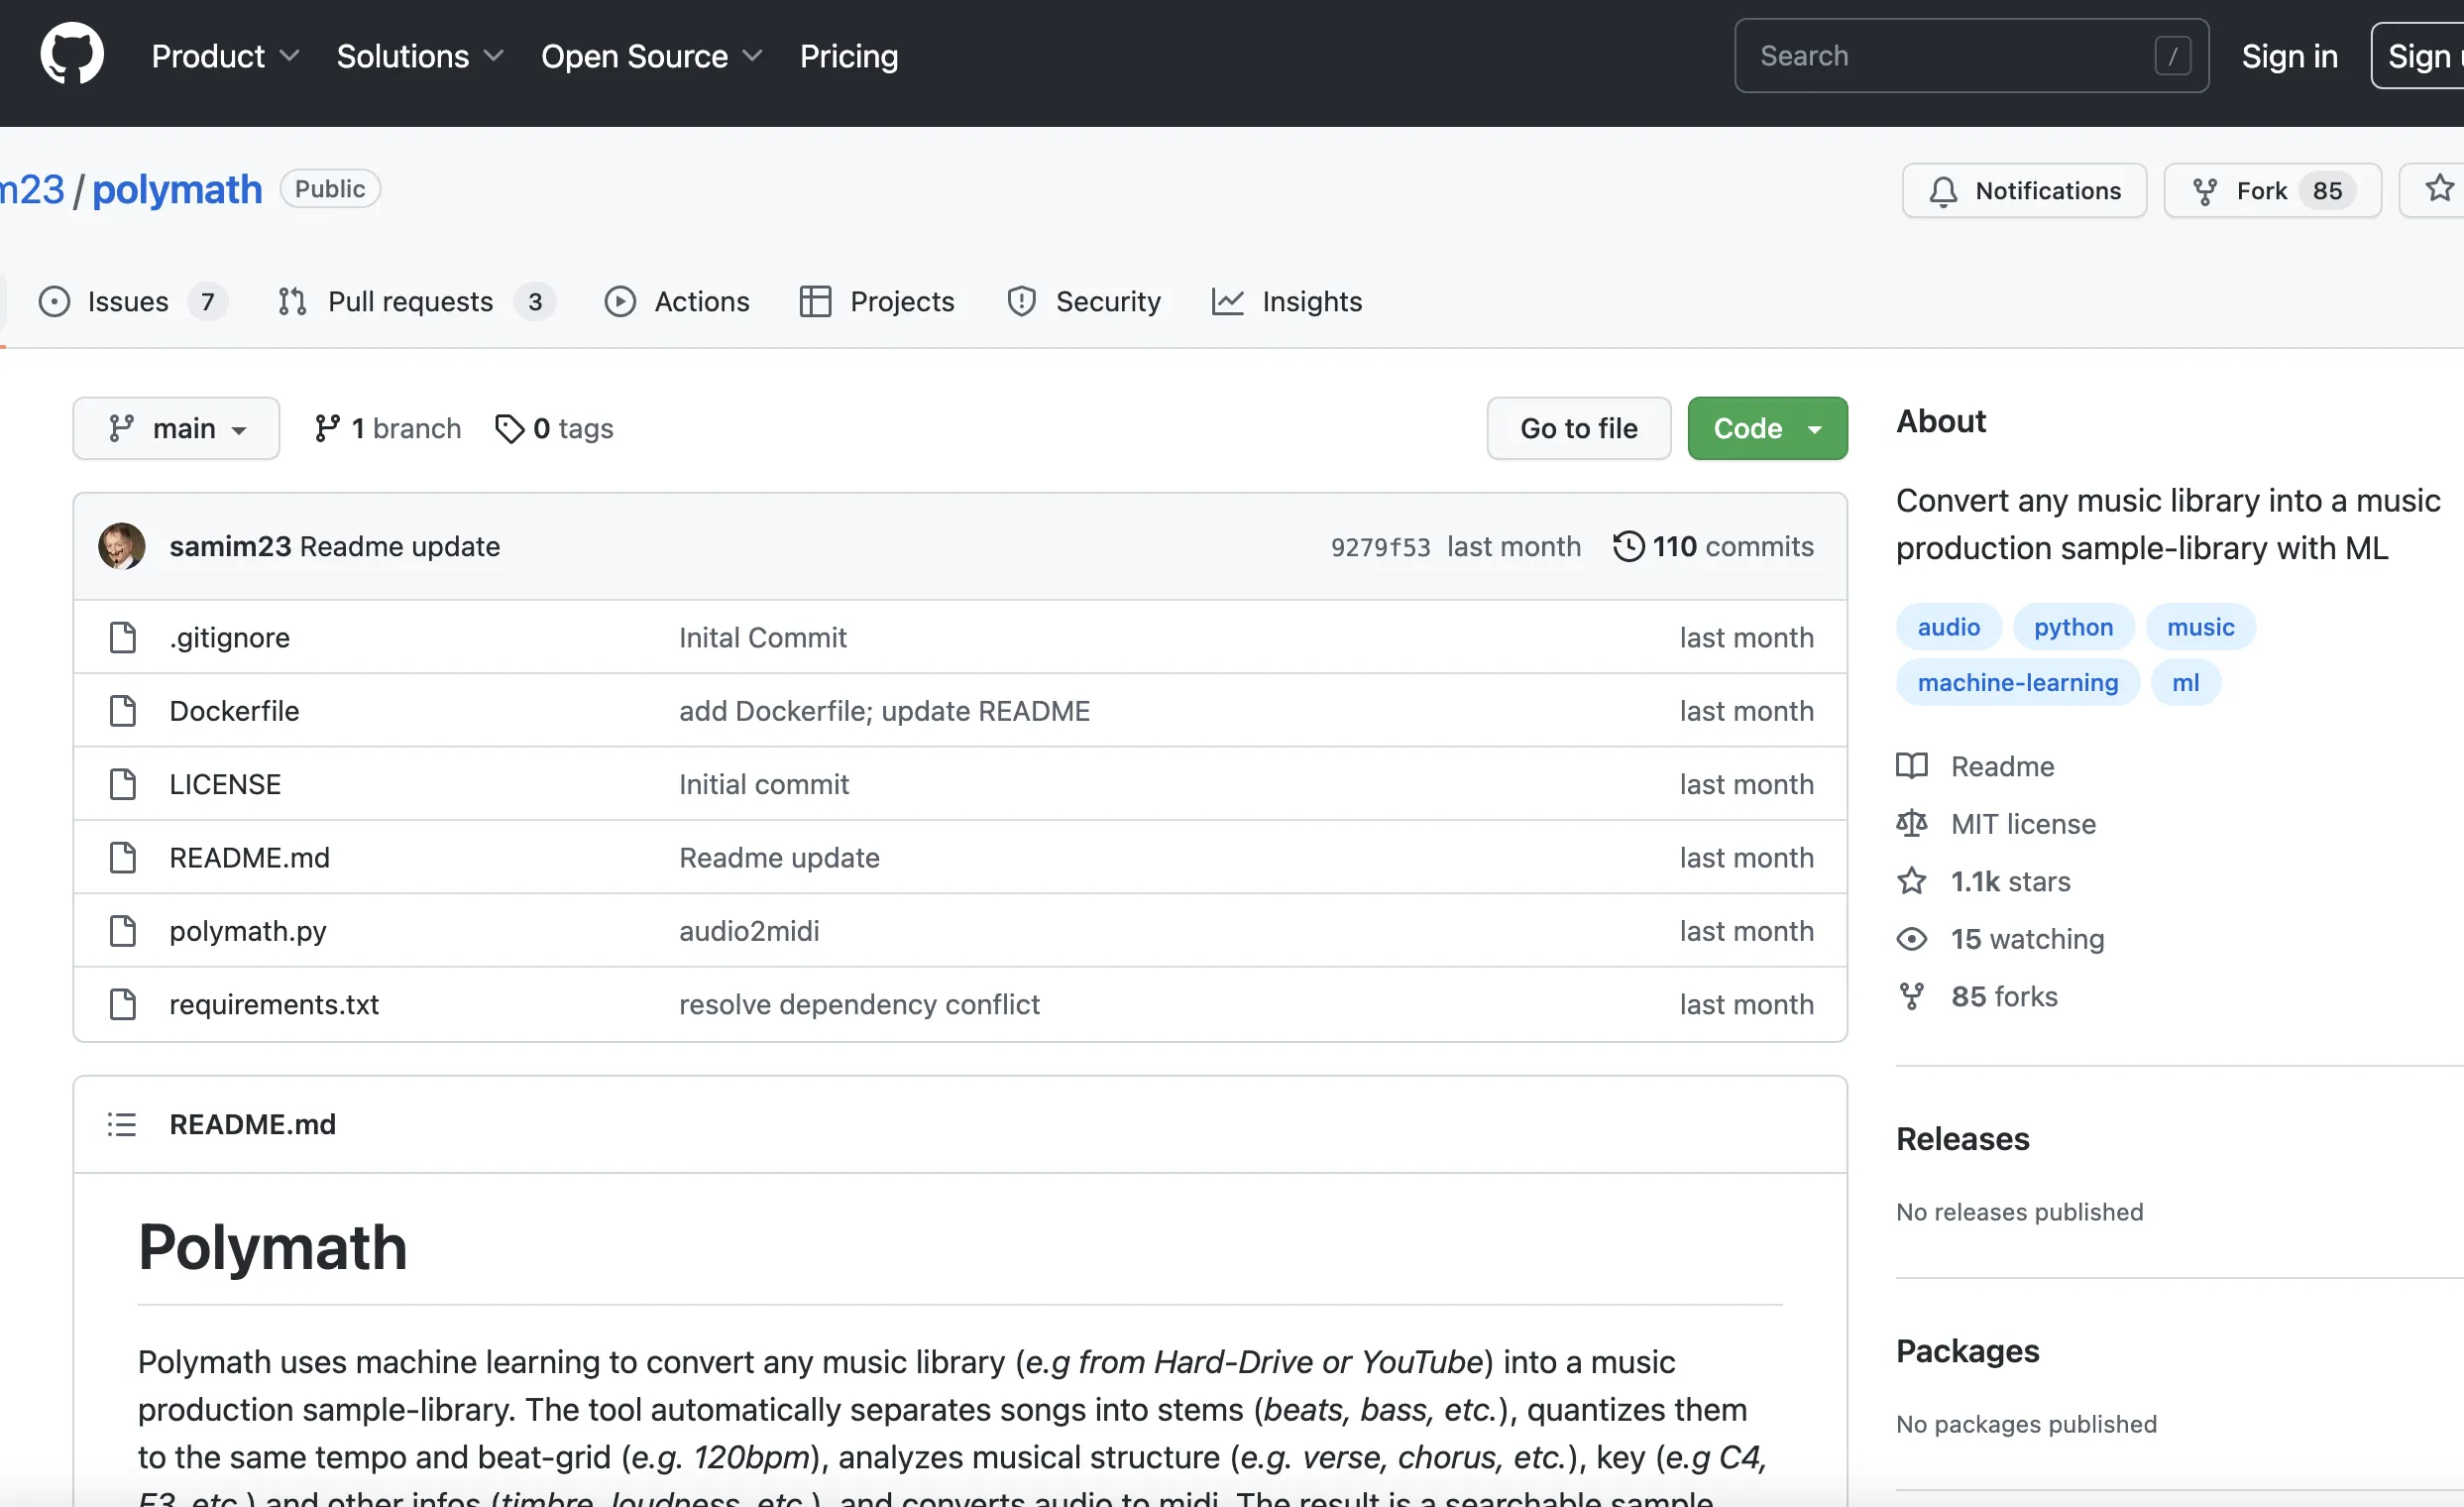
Task: Click the tags icon next to 0 tags
Action: pyautogui.click(x=510, y=428)
